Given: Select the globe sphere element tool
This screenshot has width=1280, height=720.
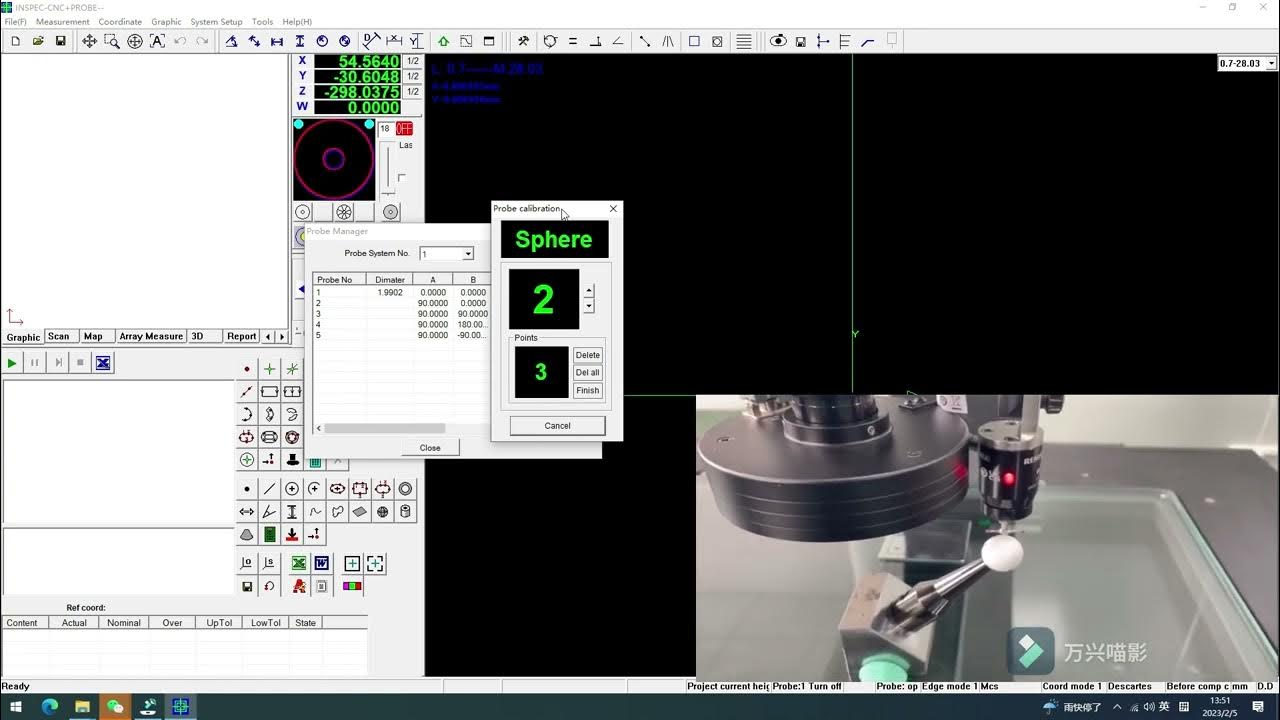Looking at the screenshot, I should 383,512.
